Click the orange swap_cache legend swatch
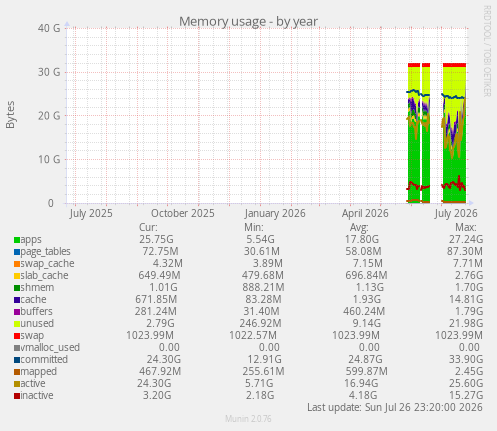This screenshot has height=431, width=497. (x=17, y=264)
